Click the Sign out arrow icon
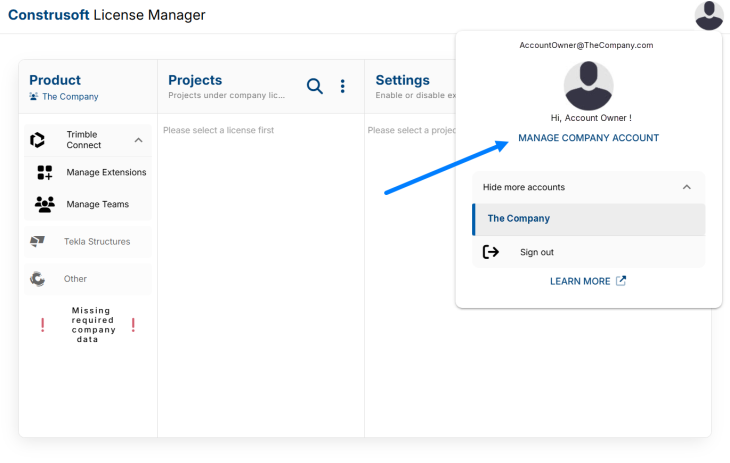This screenshot has height=463, width=730. tap(491, 252)
